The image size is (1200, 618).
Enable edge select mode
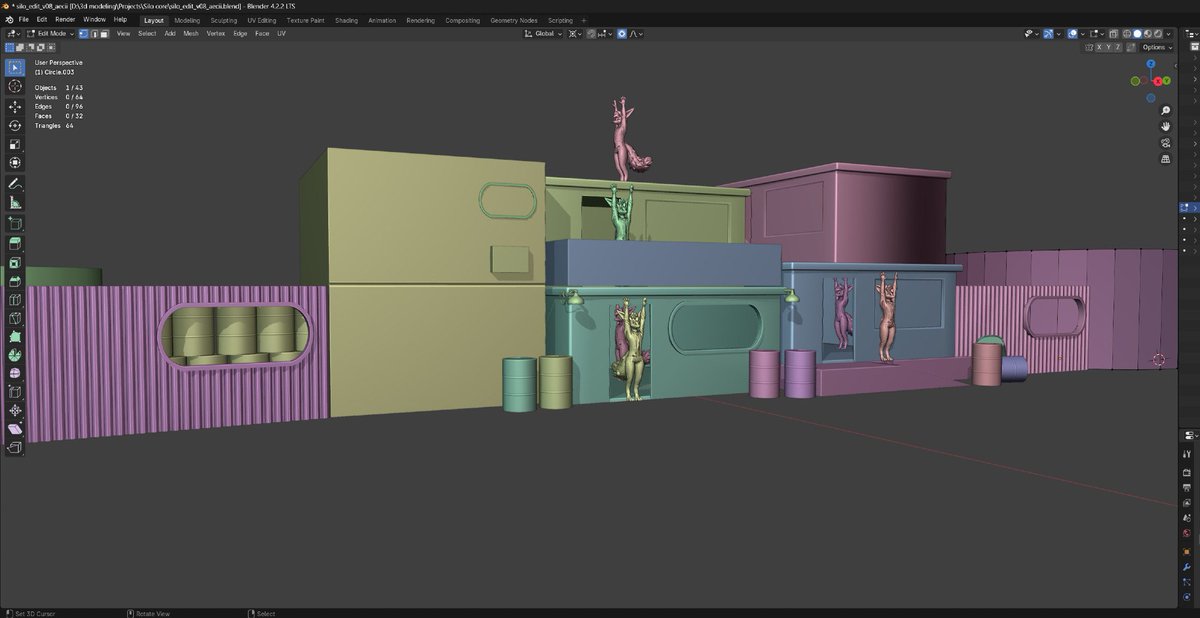coord(94,34)
